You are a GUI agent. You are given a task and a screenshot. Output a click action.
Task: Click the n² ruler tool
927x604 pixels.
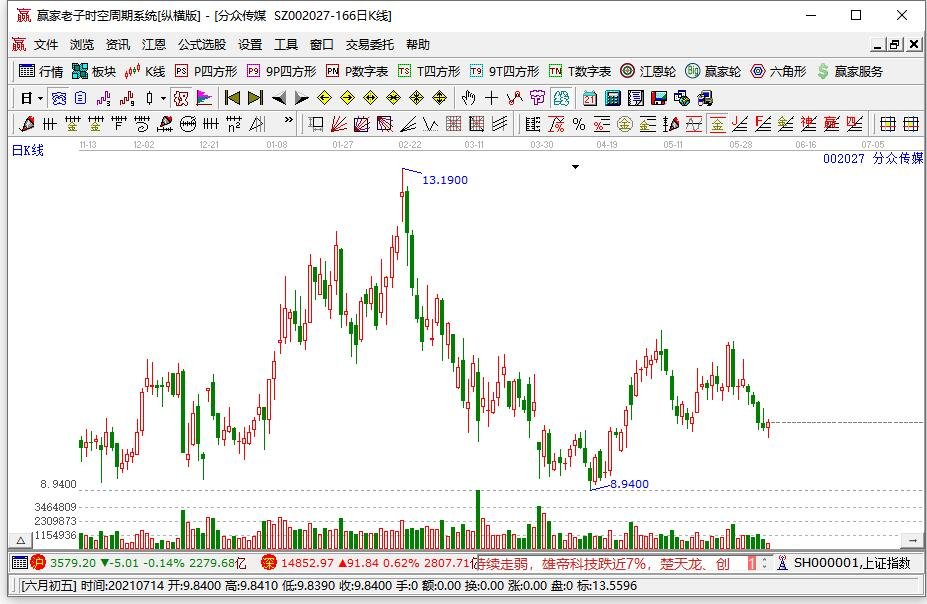point(234,124)
